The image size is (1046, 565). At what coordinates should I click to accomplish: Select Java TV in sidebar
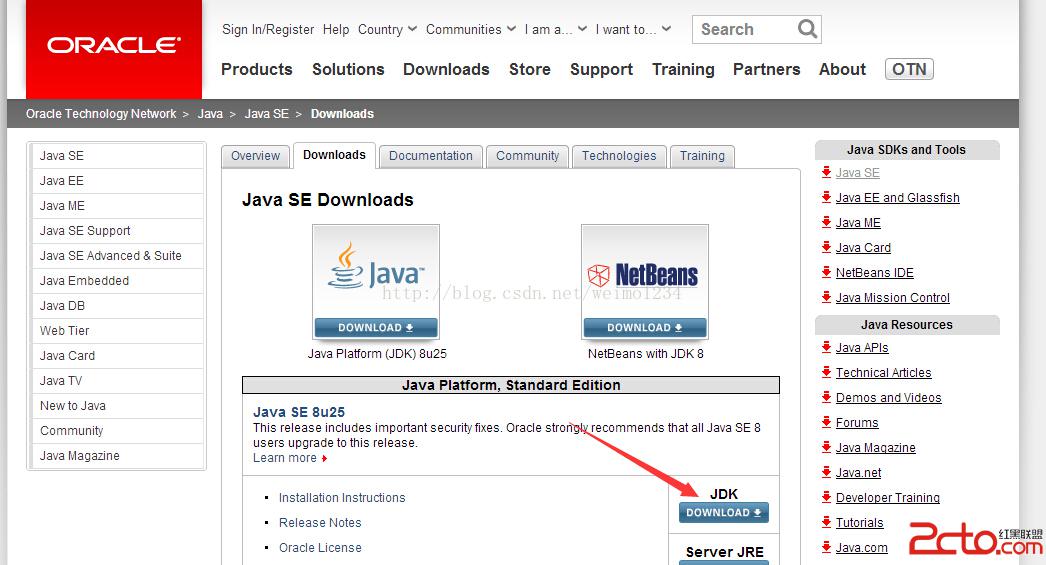(117, 381)
